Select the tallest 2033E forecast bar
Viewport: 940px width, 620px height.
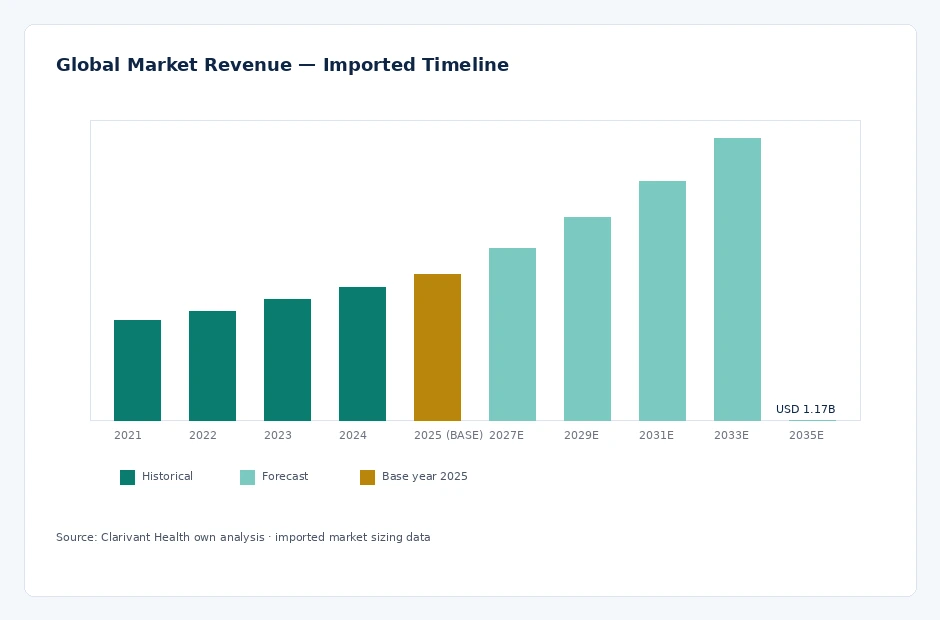click(737, 279)
